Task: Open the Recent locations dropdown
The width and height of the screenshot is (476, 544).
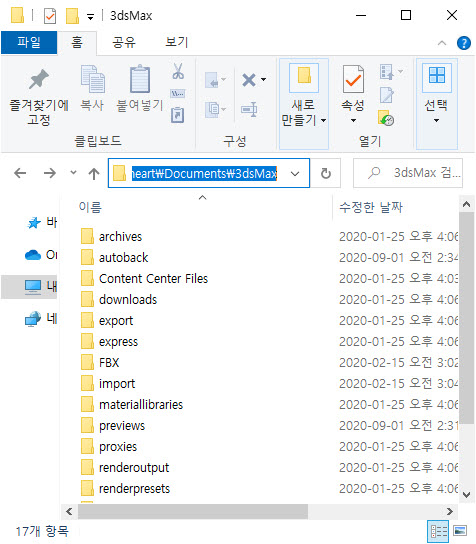Action: (73, 172)
